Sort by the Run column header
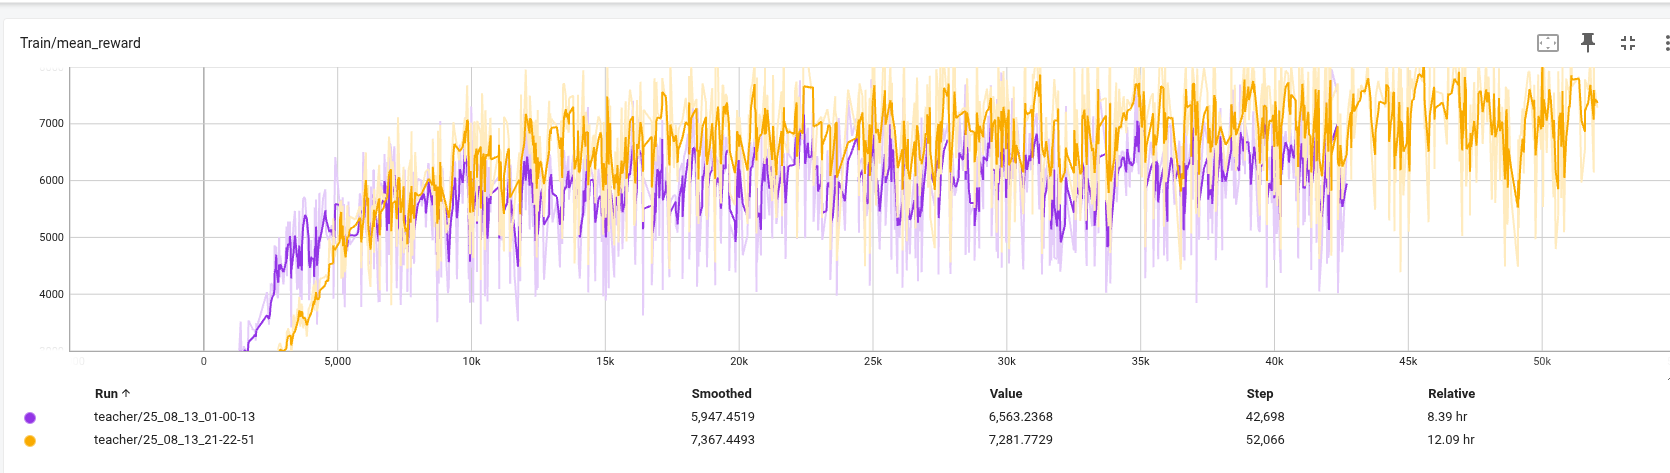The width and height of the screenshot is (1670, 473). [x=112, y=394]
